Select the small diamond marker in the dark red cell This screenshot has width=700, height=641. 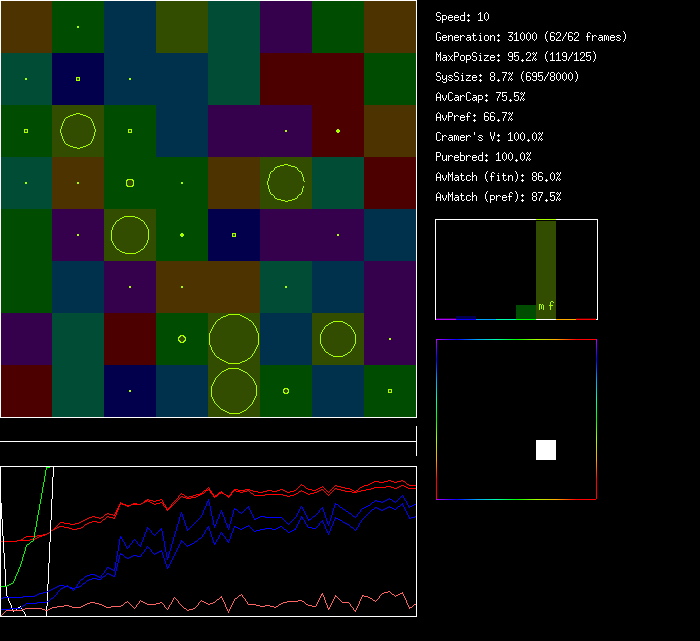tap(338, 131)
